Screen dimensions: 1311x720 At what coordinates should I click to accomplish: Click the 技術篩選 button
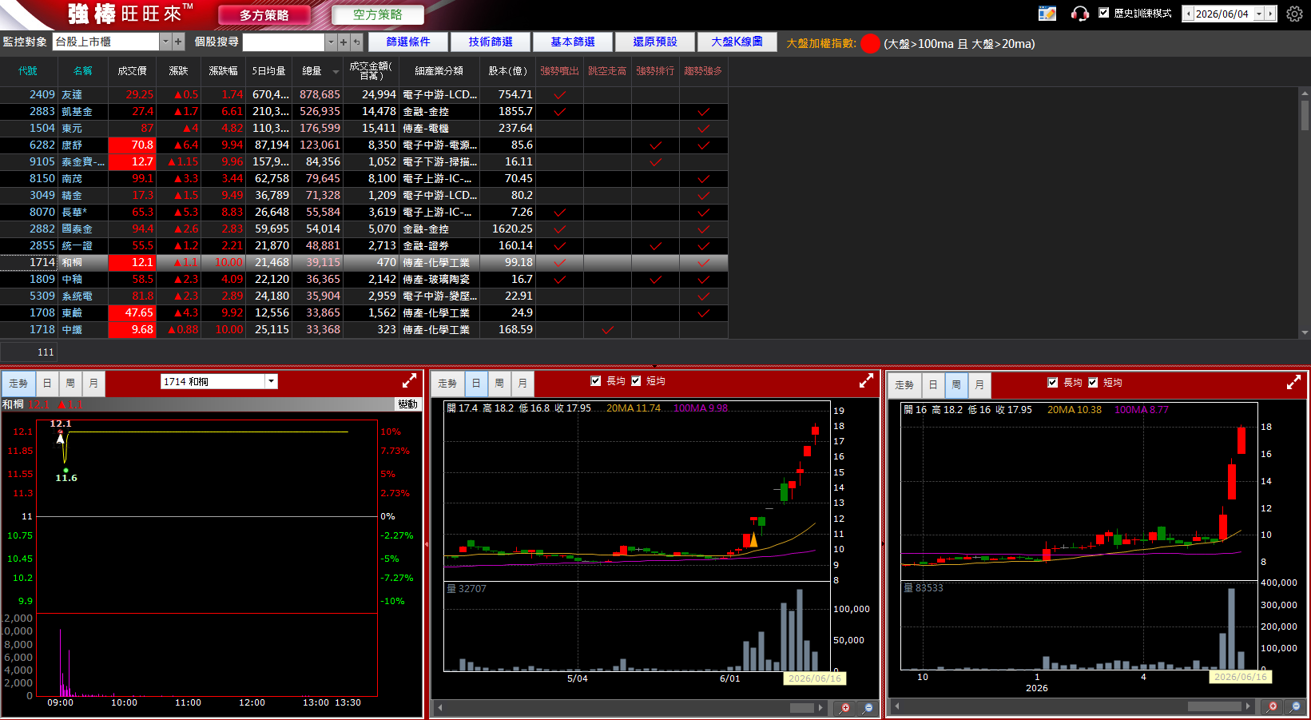tap(490, 42)
